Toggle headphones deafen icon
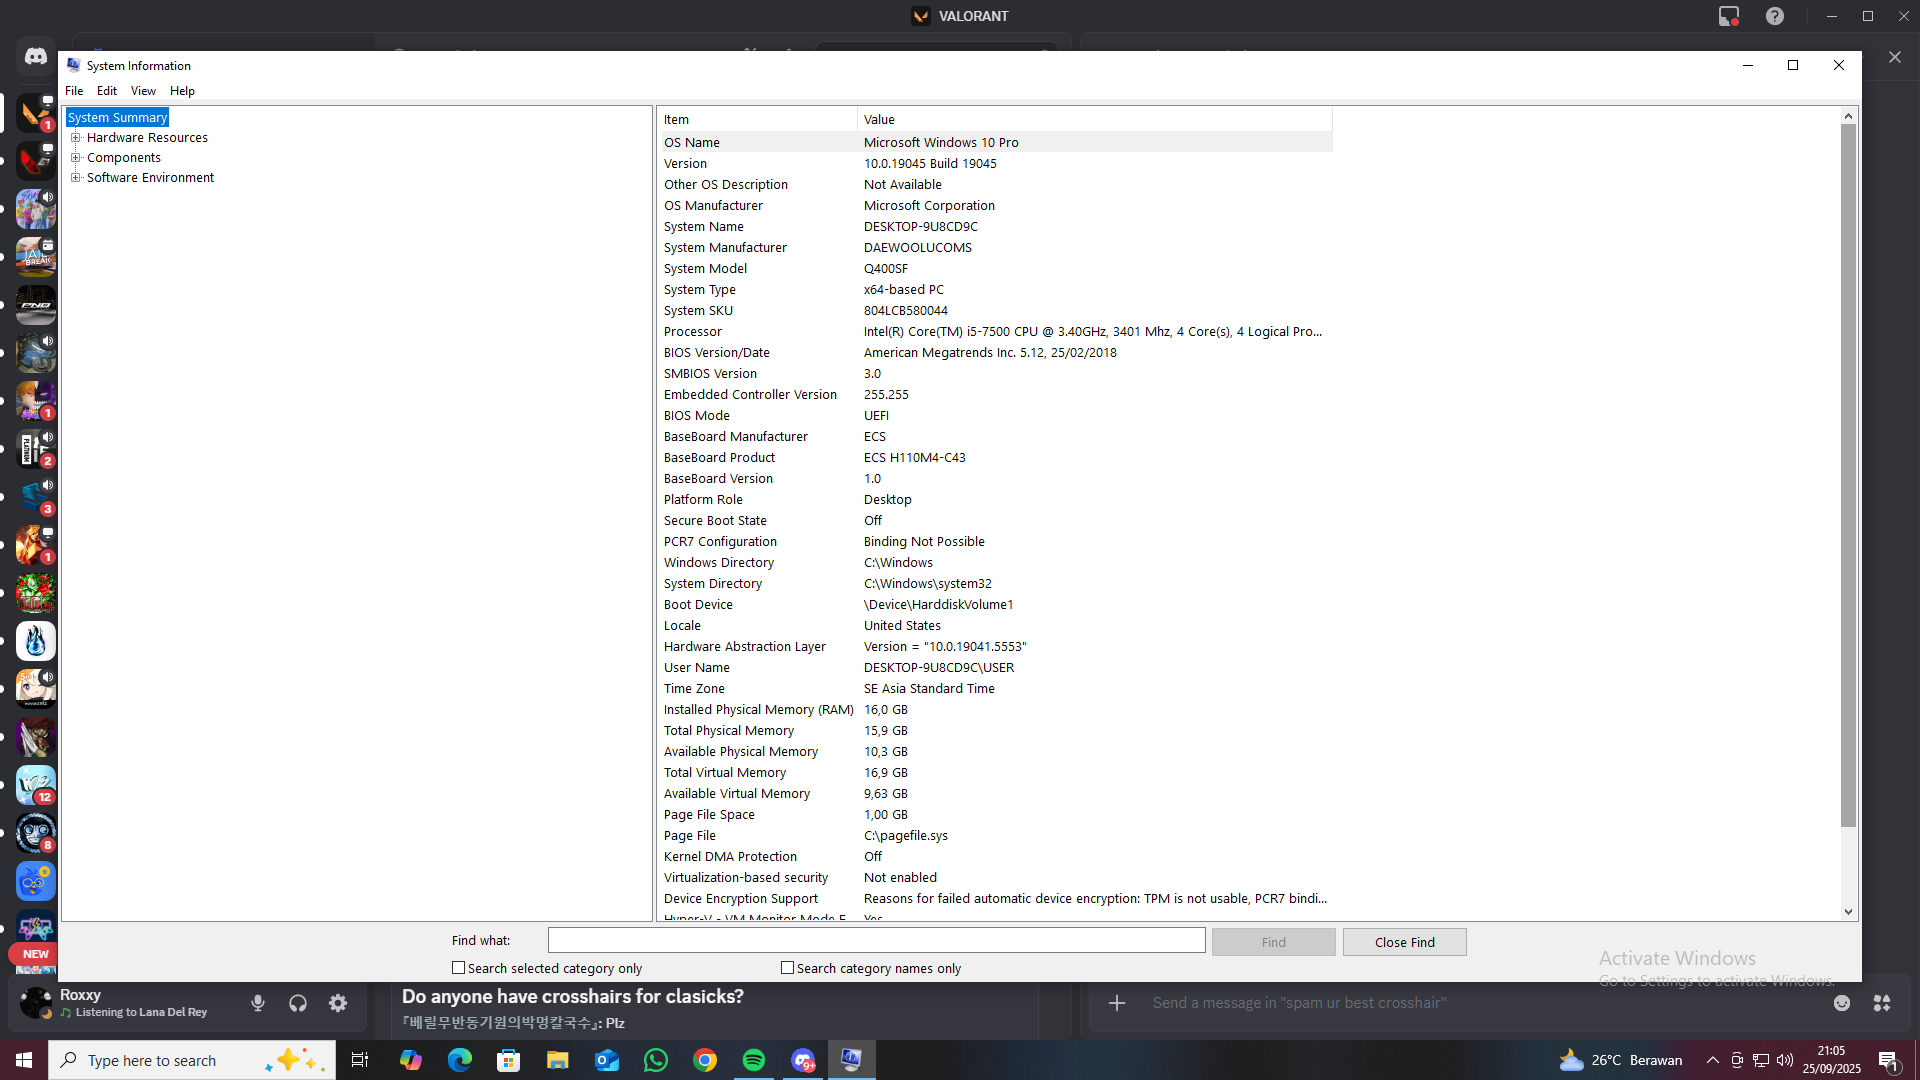This screenshot has height=1080, width=1920. tap(298, 1003)
